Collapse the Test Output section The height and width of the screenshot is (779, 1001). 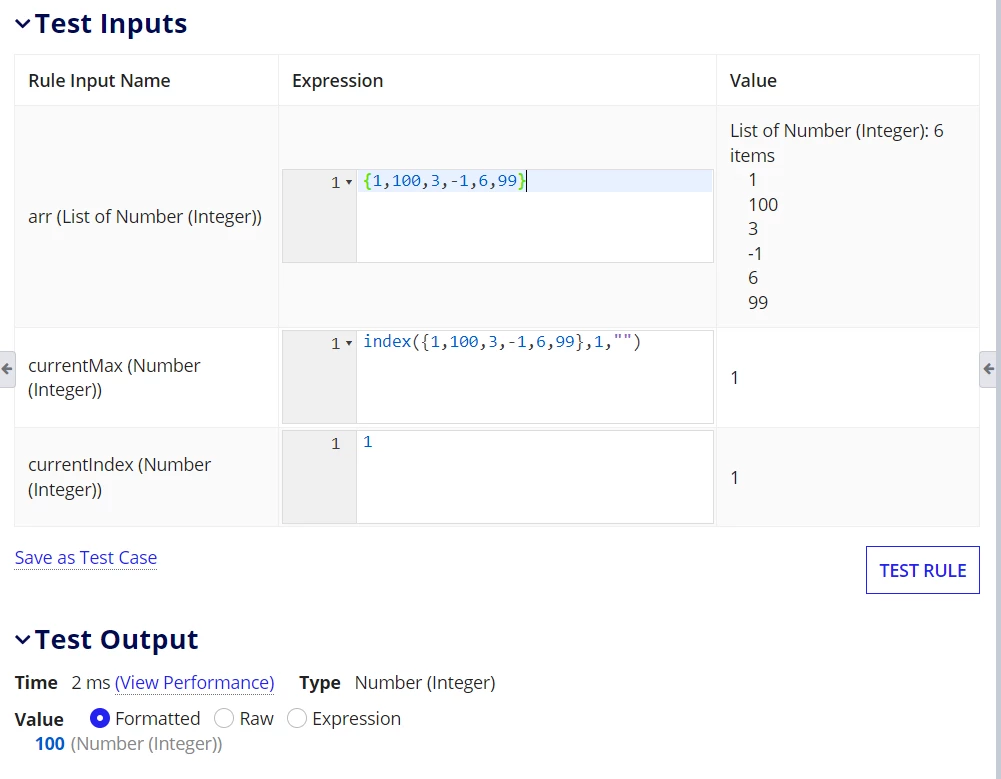click(22, 640)
